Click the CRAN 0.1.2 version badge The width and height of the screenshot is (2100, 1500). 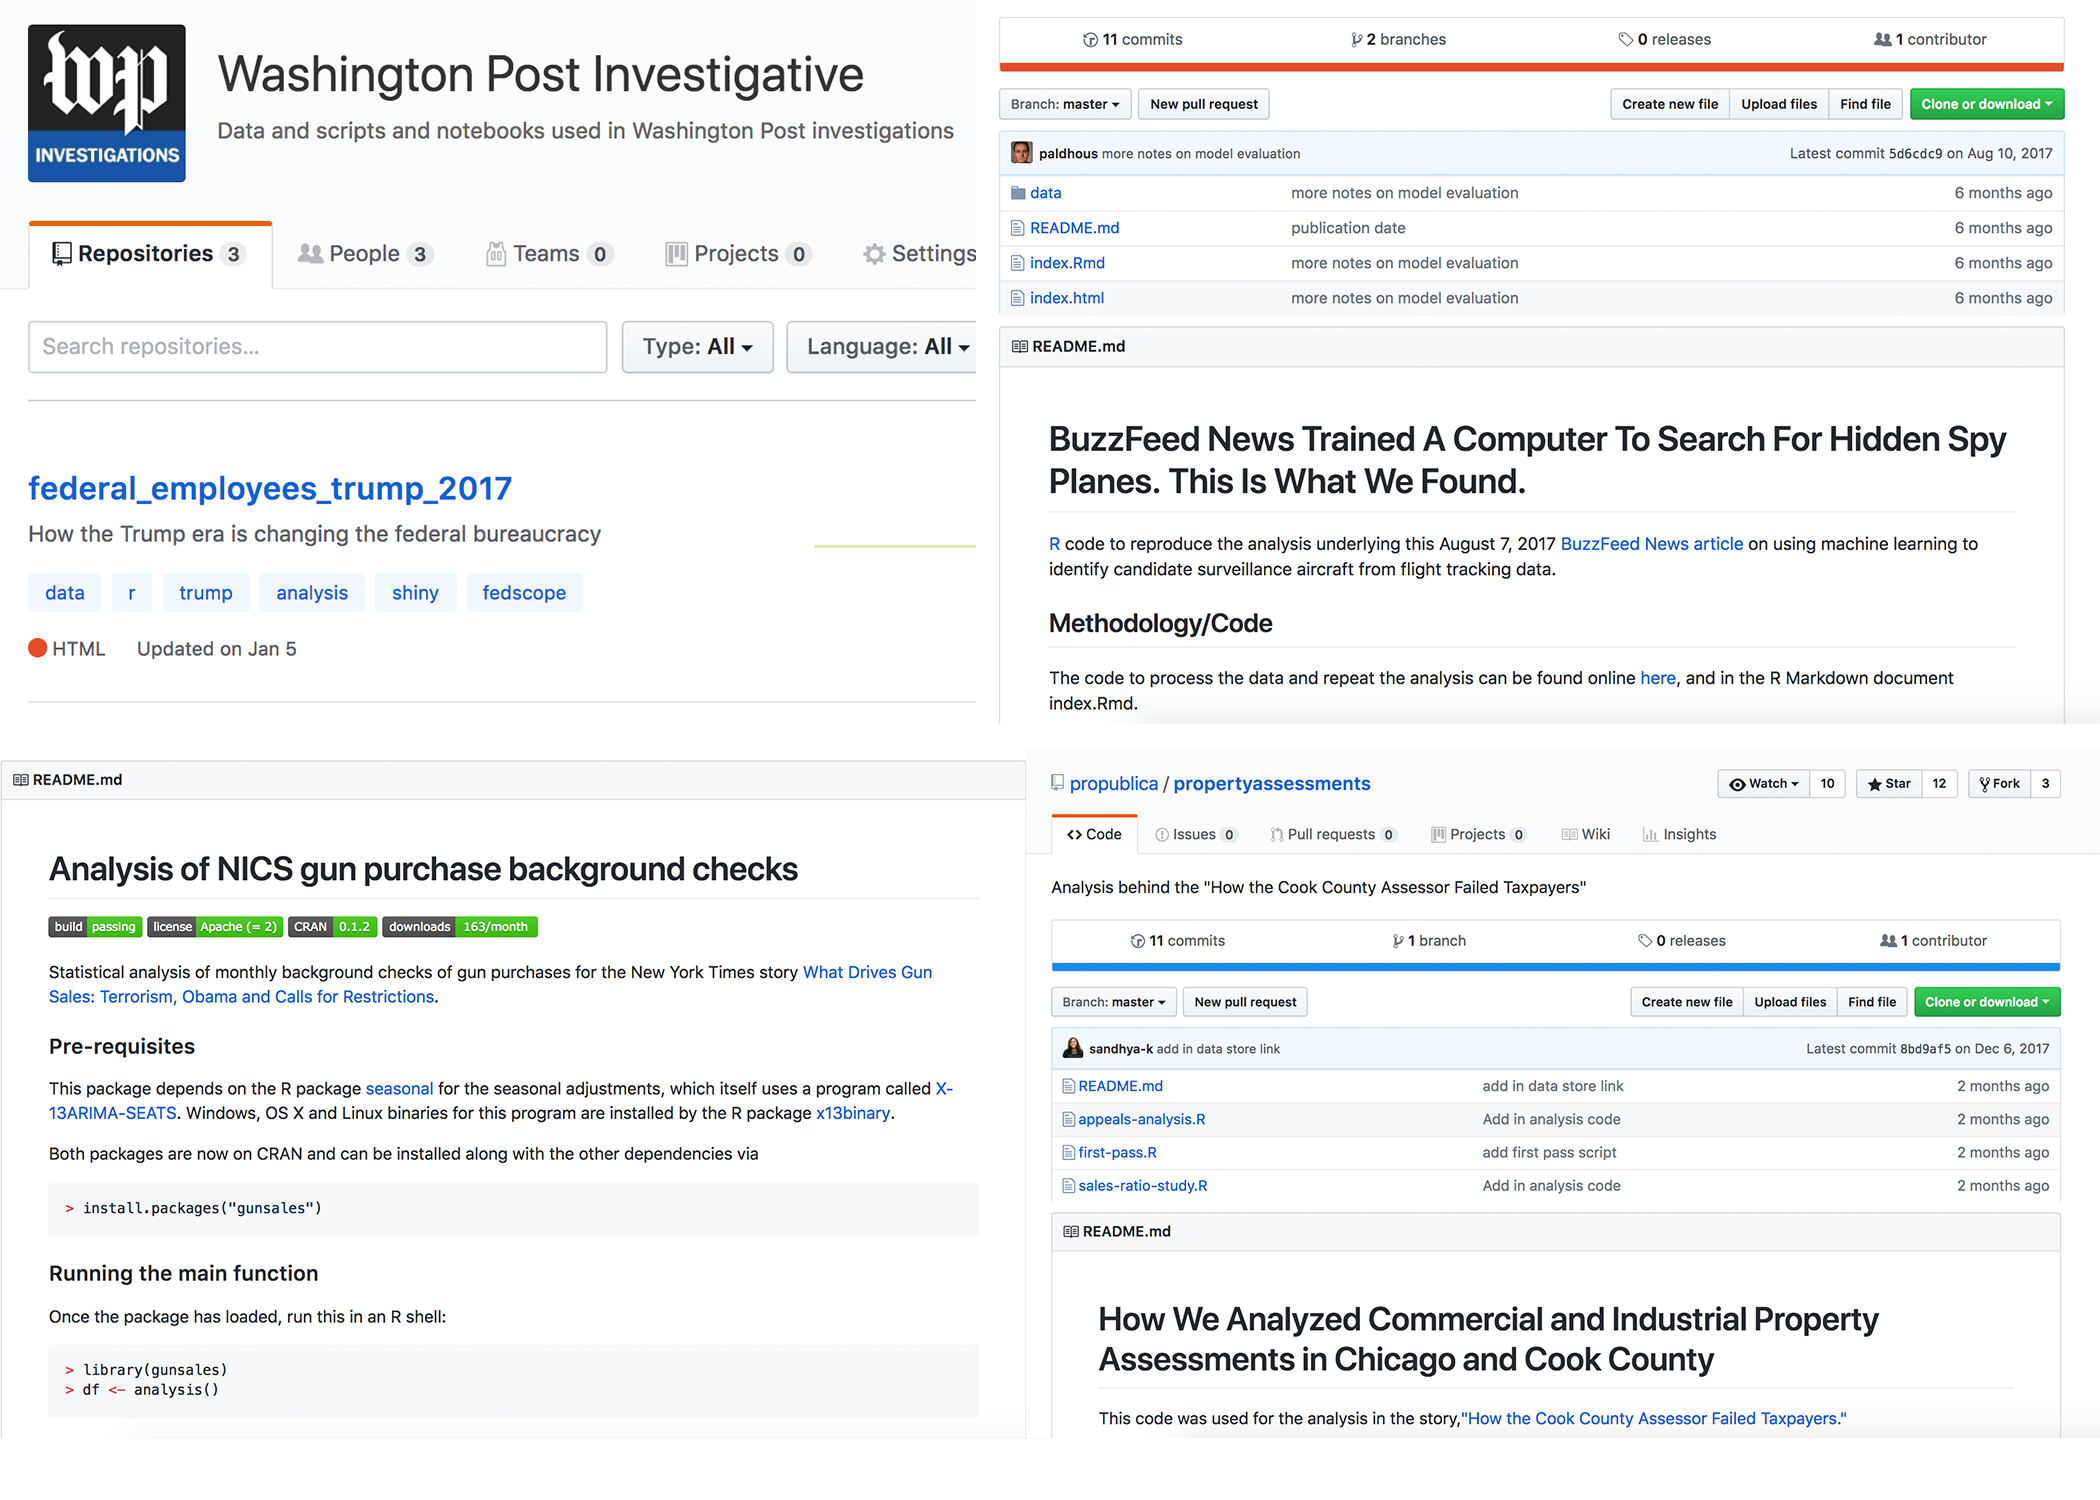pyautogui.click(x=332, y=927)
